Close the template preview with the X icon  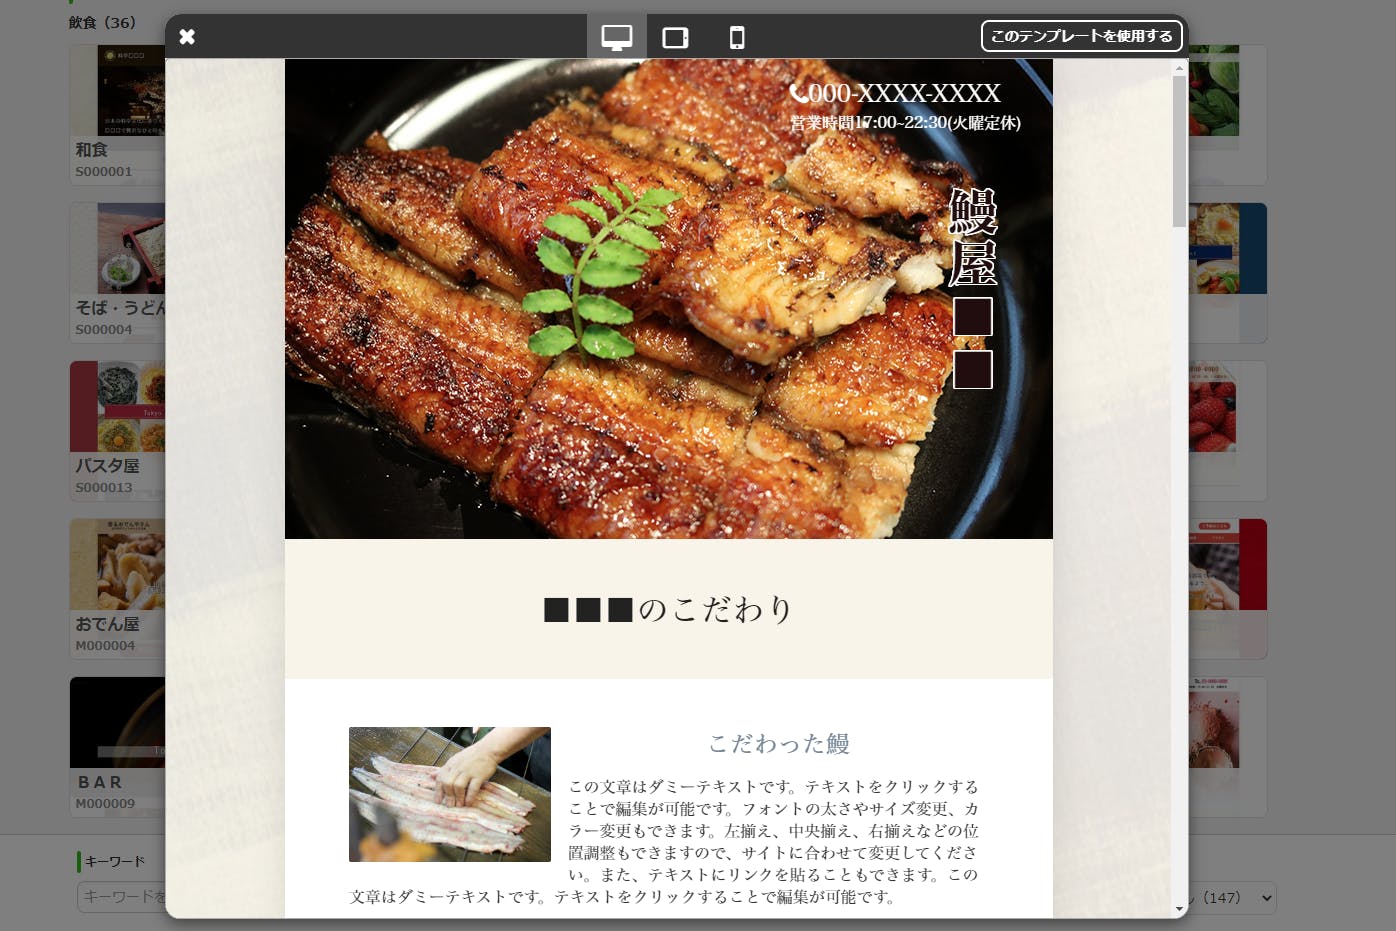click(x=187, y=37)
